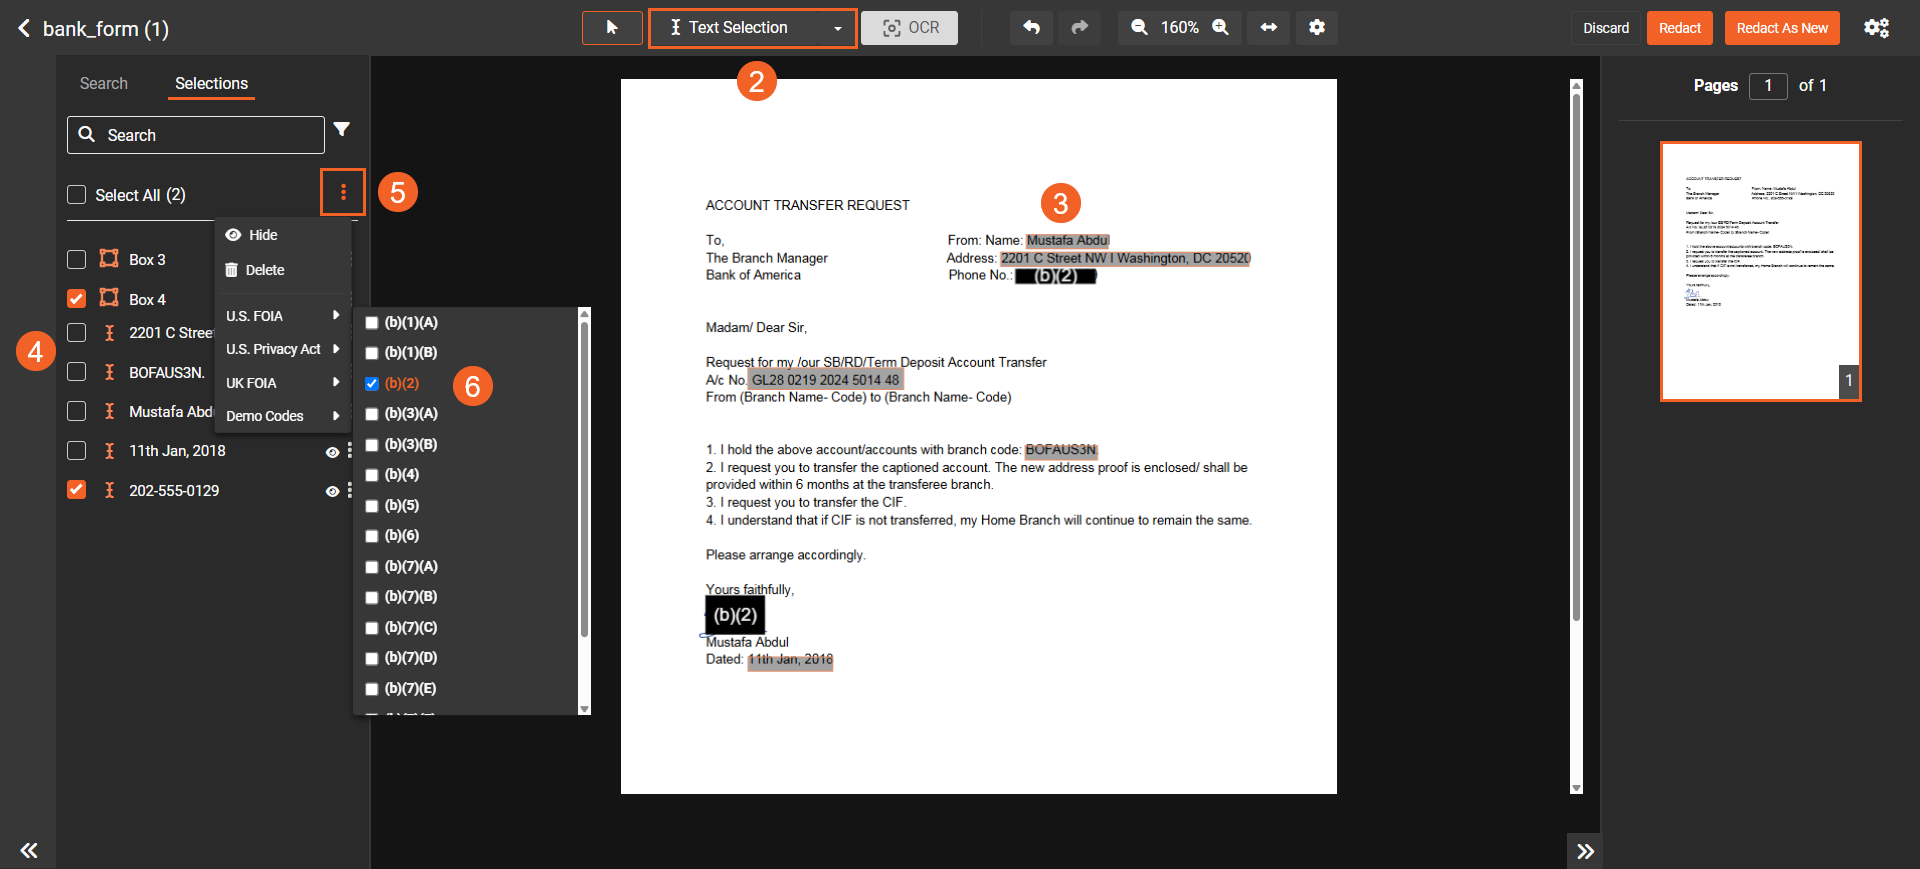Go back using the left chevron
Screen dimensions: 1920x869
(x=24, y=28)
